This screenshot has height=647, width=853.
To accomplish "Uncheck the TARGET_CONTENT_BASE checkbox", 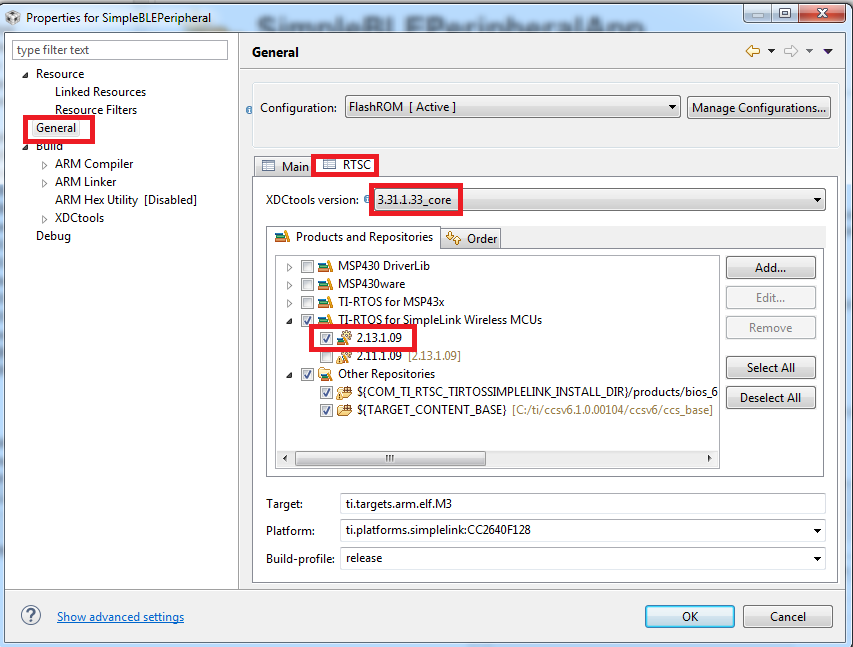I will tap(326, 410).
